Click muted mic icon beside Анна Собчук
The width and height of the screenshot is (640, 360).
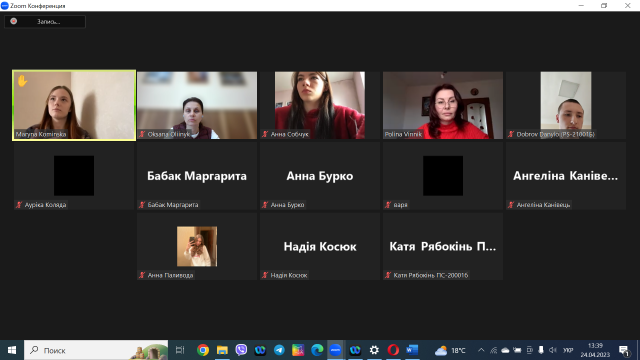[265, 134]
